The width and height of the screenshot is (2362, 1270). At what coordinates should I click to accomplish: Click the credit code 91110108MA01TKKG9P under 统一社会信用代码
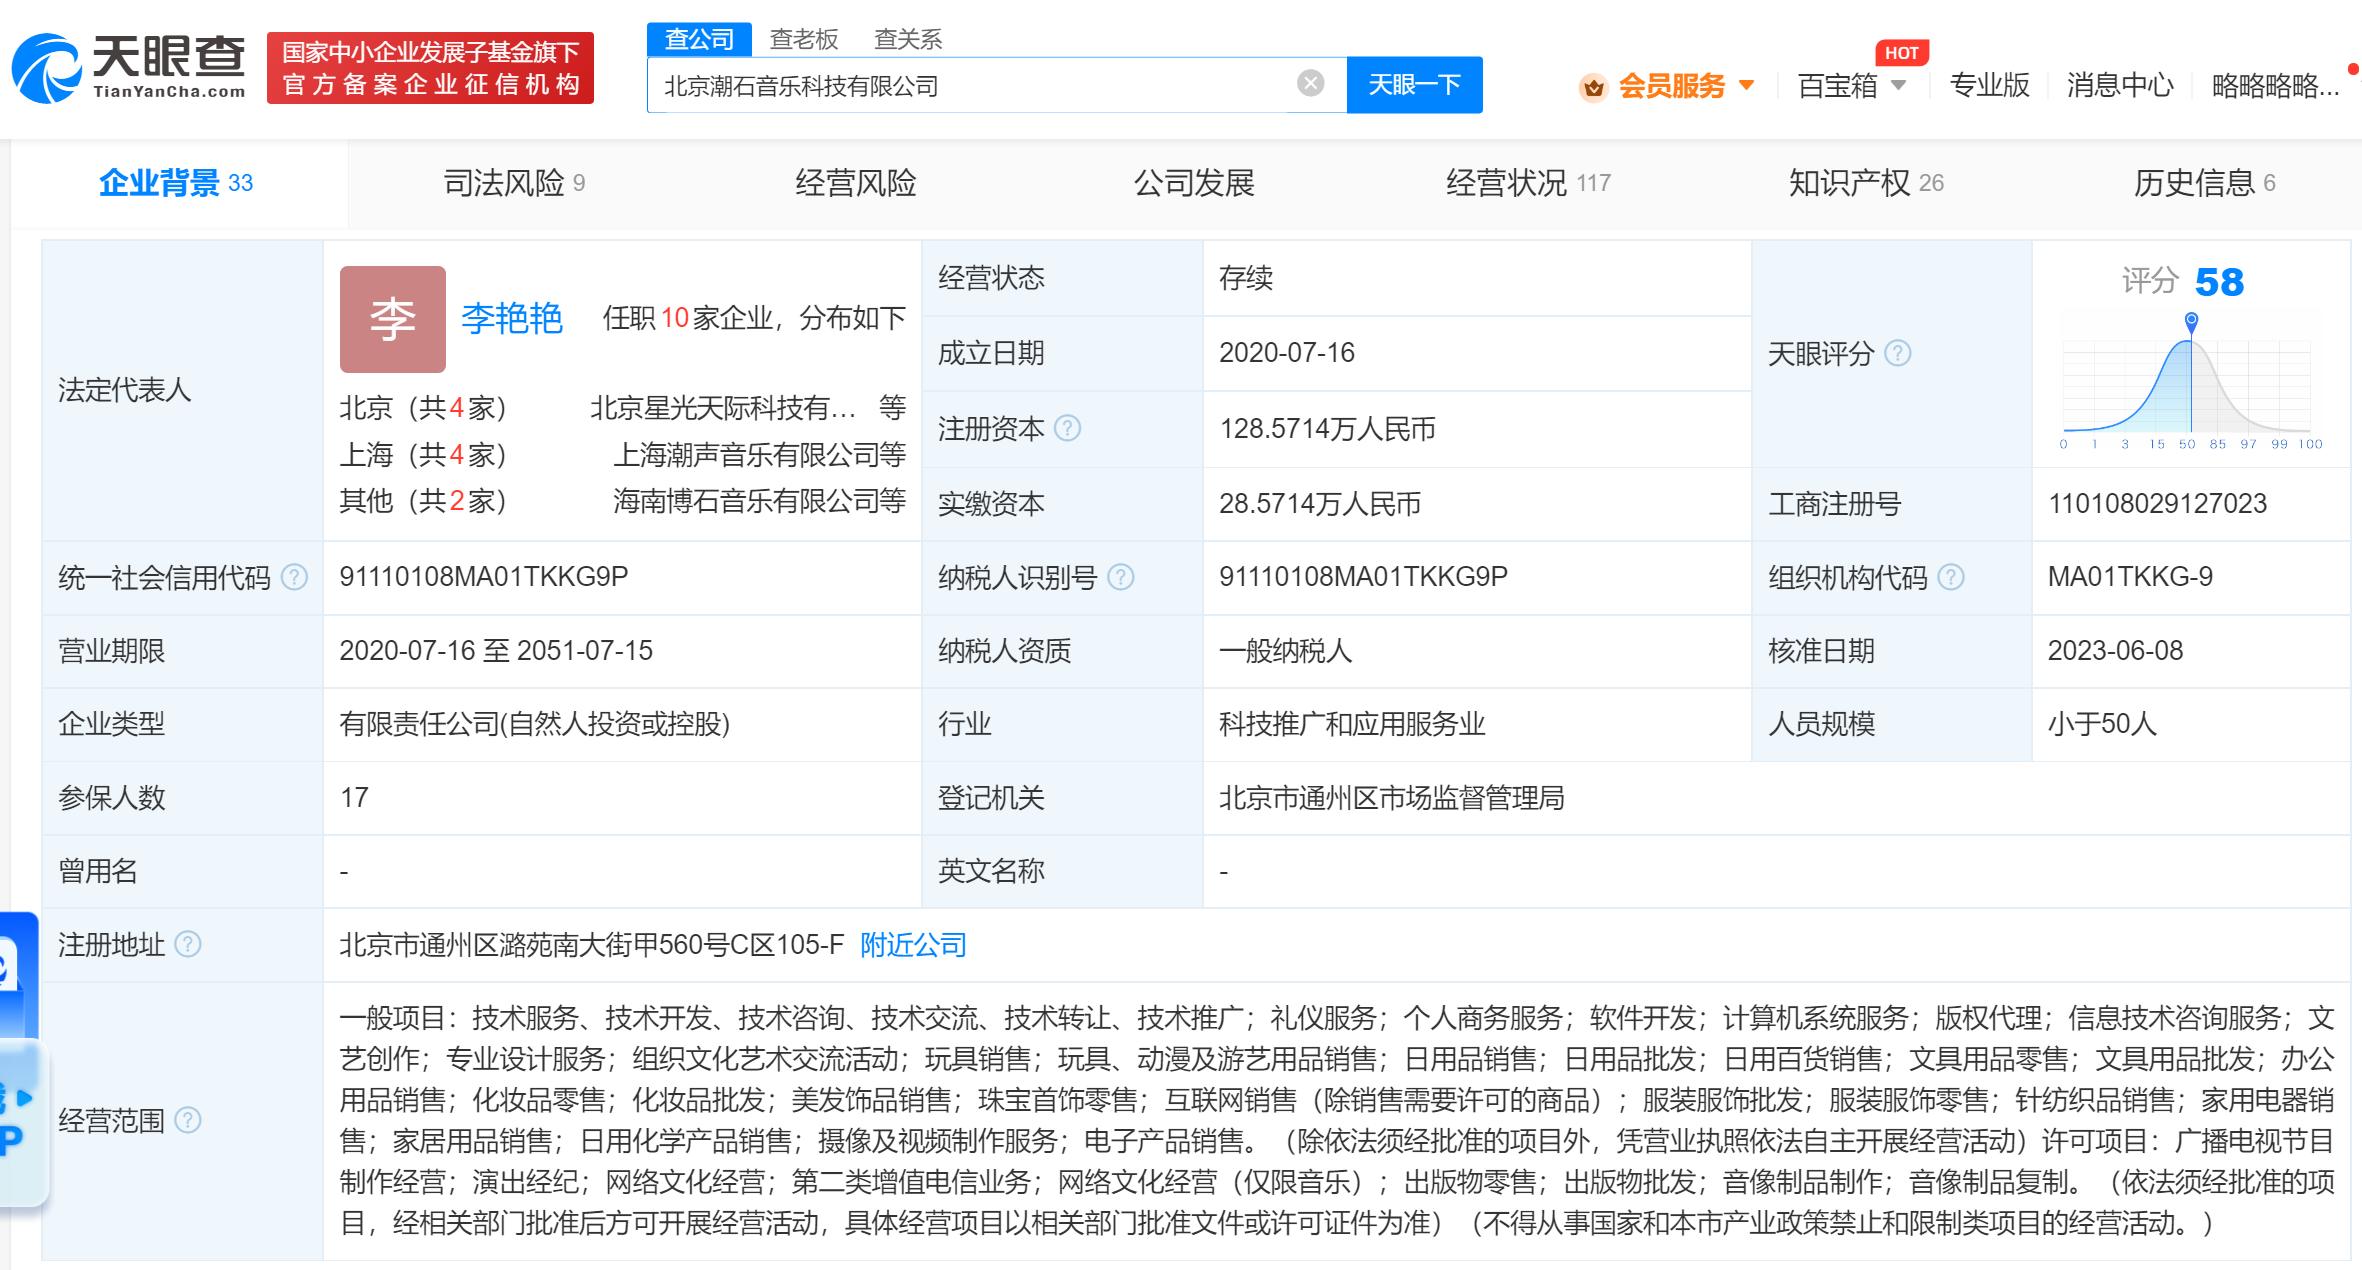coord(484,577)
